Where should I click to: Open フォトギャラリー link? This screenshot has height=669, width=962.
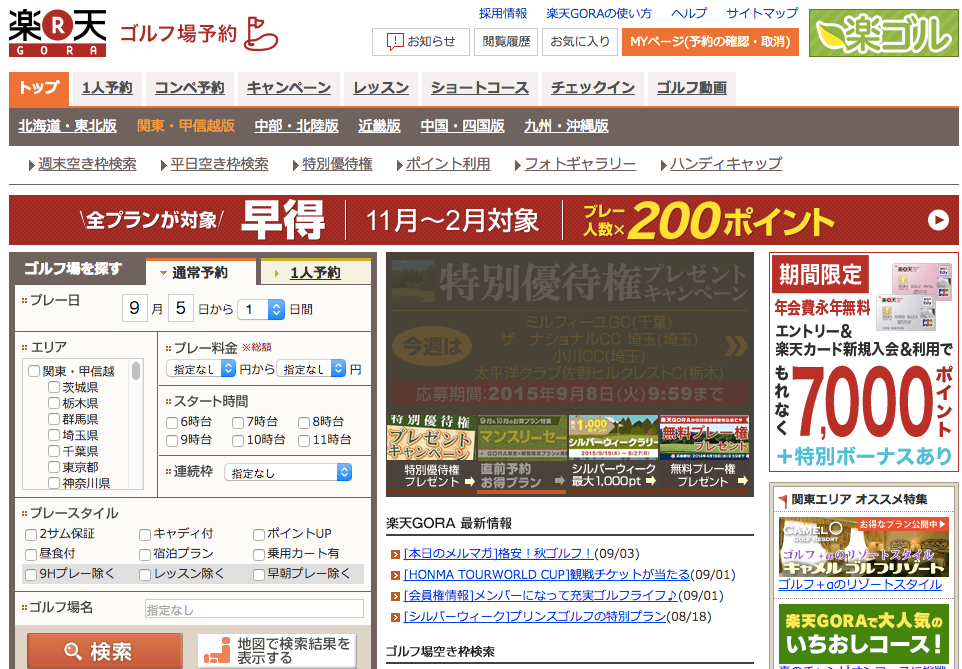pyautogui.click(x=580, y=164)
